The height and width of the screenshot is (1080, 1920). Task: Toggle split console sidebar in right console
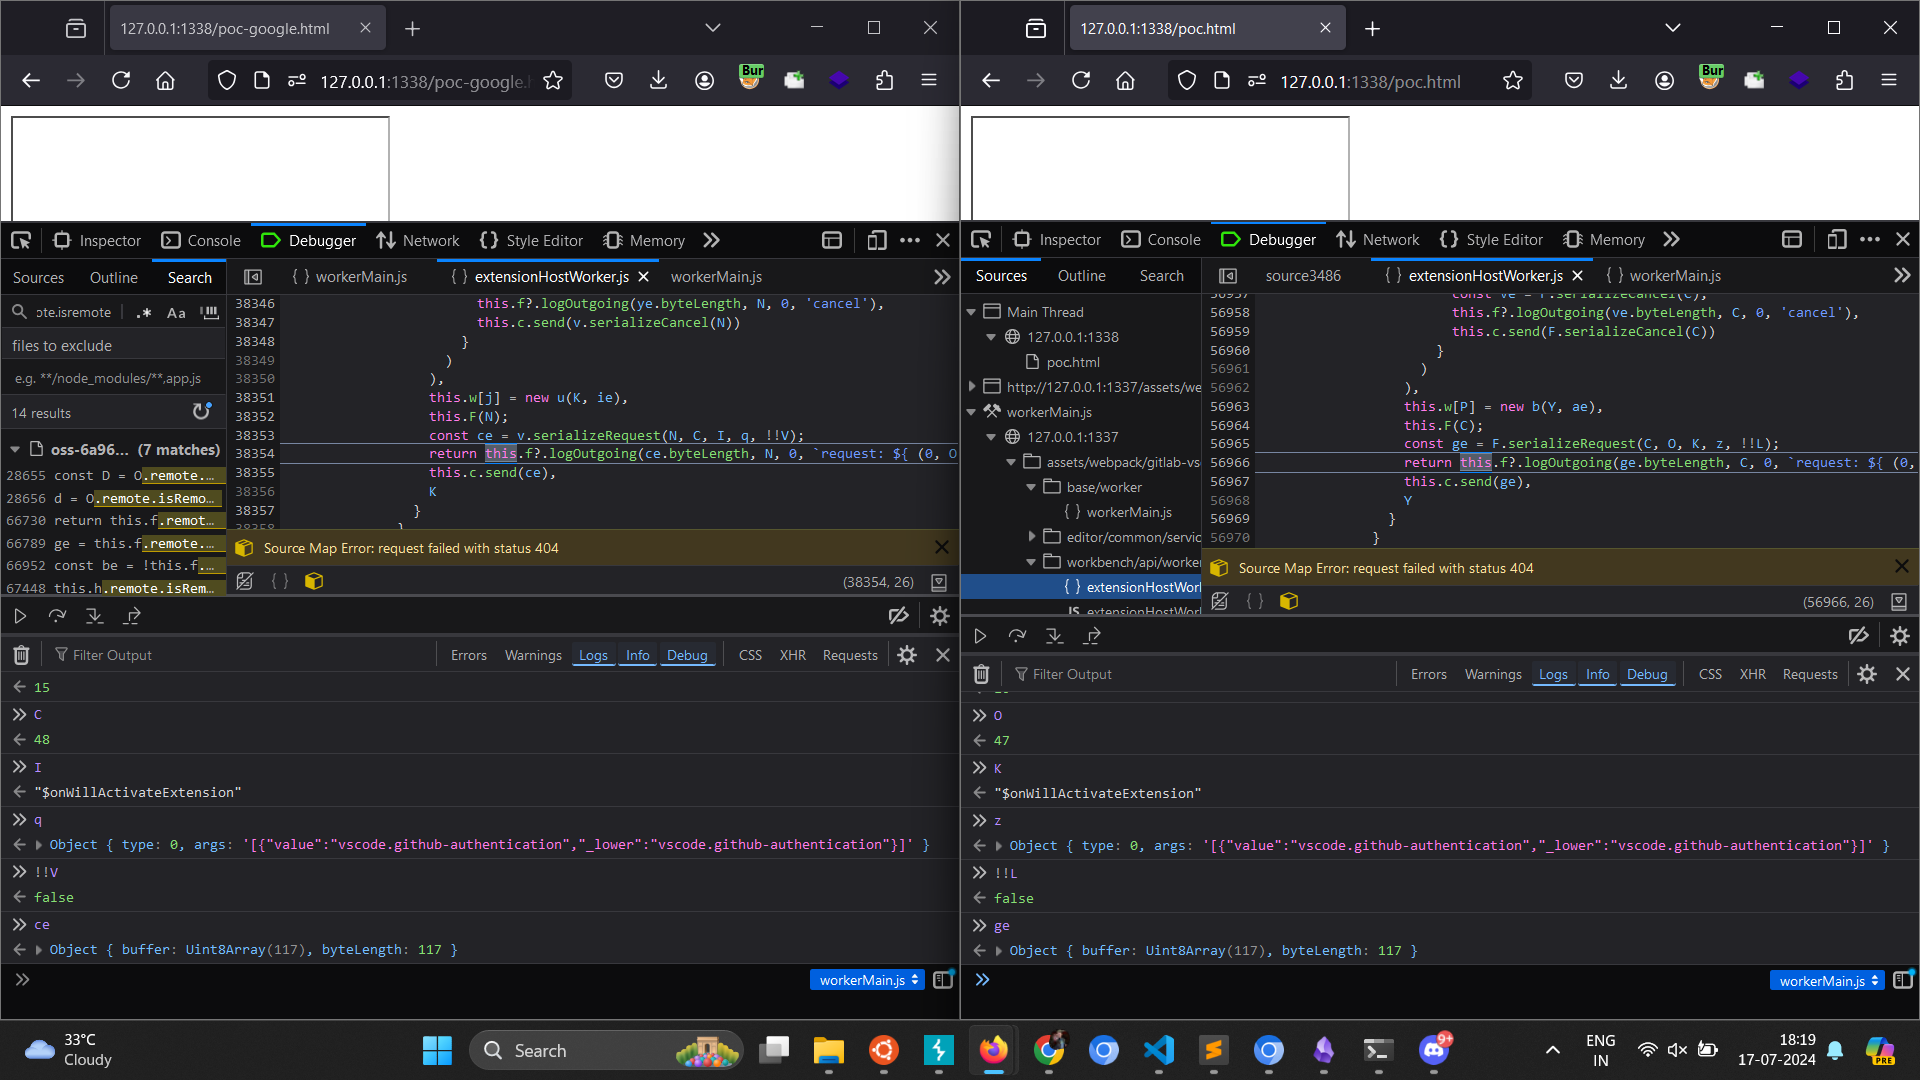click(1903, 980)
